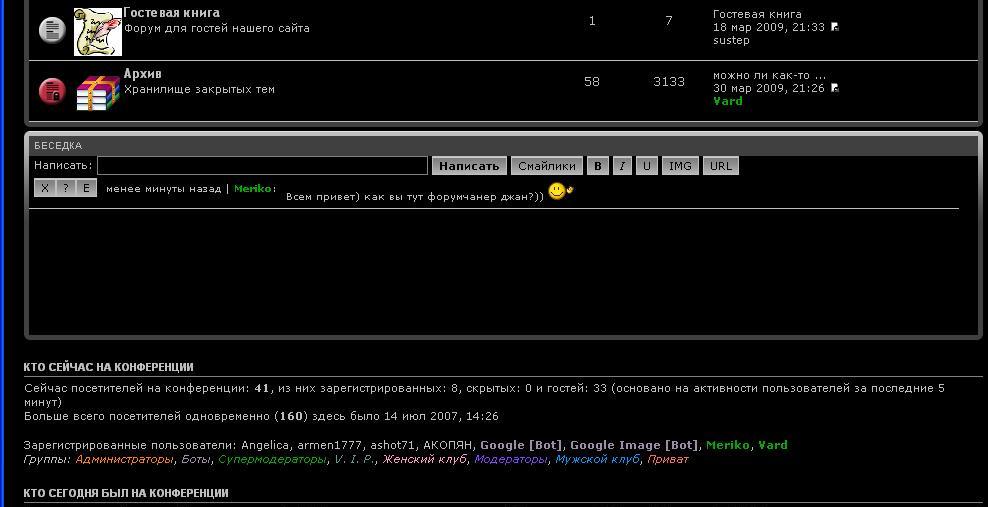This screenshot has height=507, width=988.
Task: Open latest post icon after 21:26 timestamp
Action: [835, 88]
